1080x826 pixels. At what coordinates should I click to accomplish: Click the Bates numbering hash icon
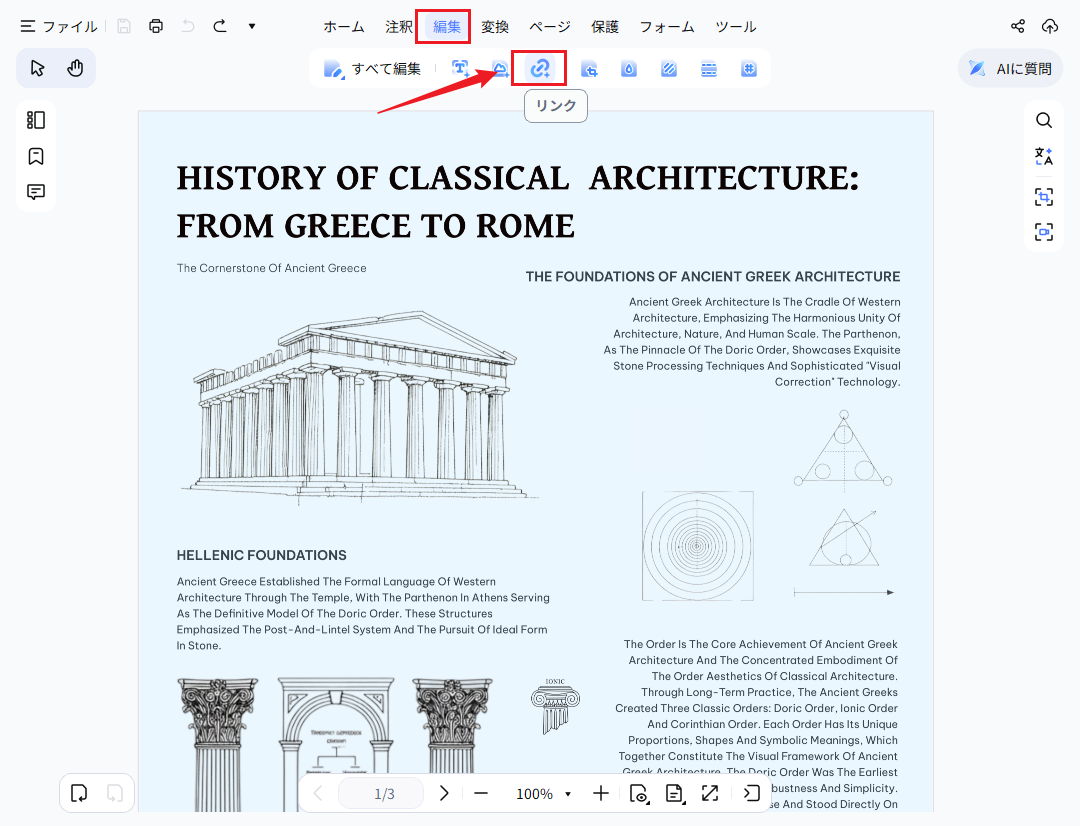[749, 68]
